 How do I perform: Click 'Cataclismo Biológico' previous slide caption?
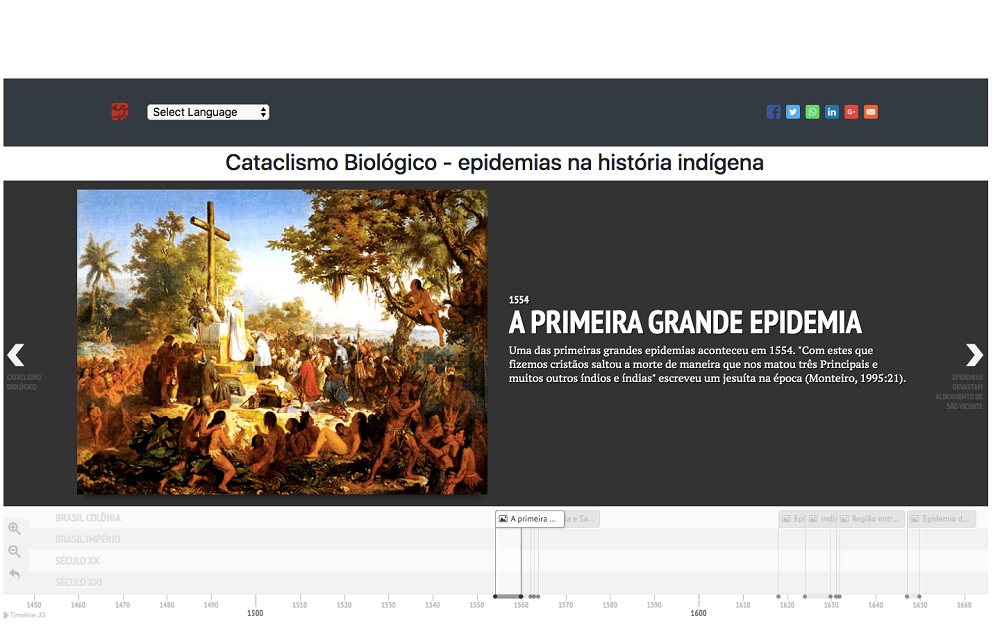tap(24, 382)
